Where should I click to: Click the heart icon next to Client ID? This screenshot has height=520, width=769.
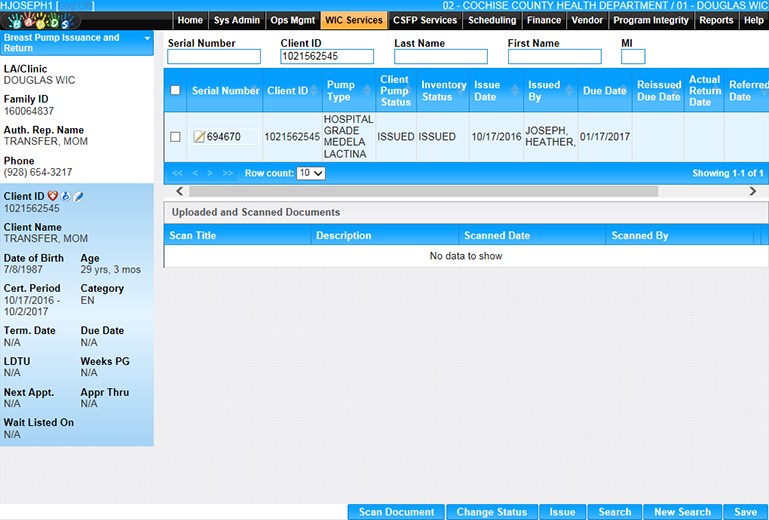pyautogui.click(x=53, y=197)
